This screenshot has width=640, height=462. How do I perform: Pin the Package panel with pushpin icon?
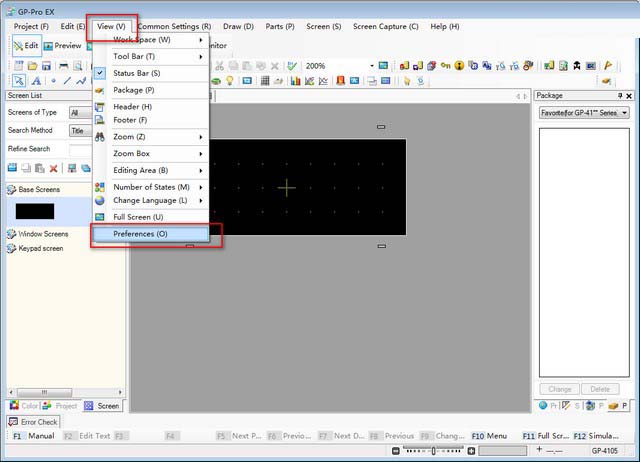pos(620,96)
